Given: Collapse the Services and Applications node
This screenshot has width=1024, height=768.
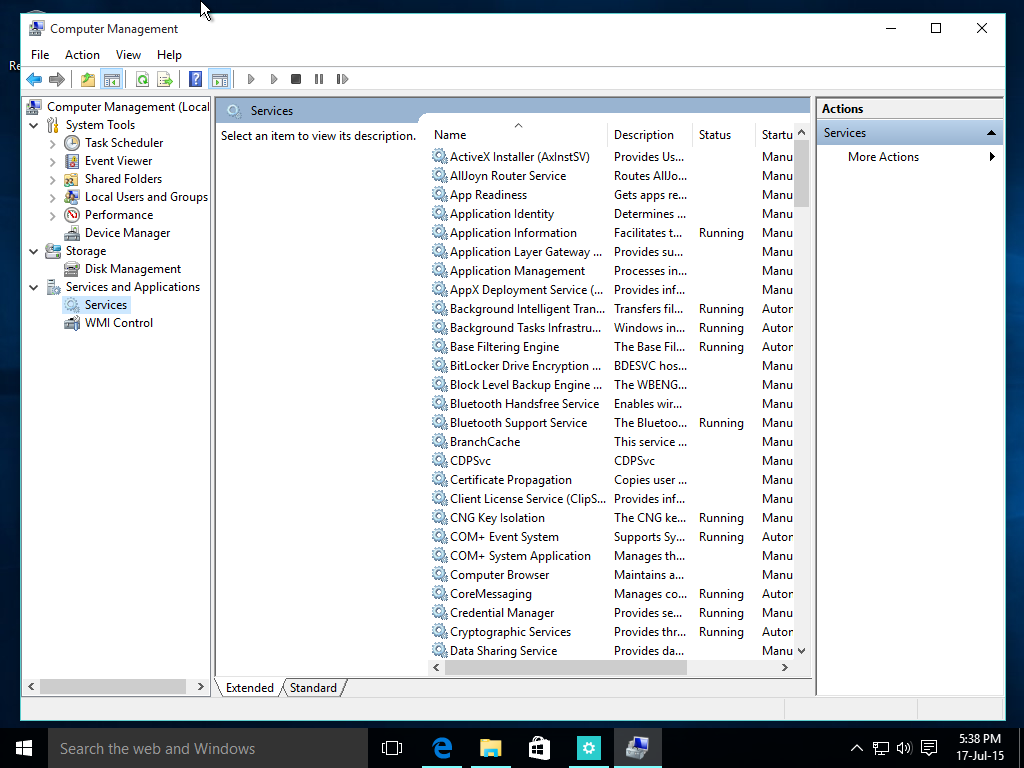Looking at the screenshot, I should (x=34, y=287).
